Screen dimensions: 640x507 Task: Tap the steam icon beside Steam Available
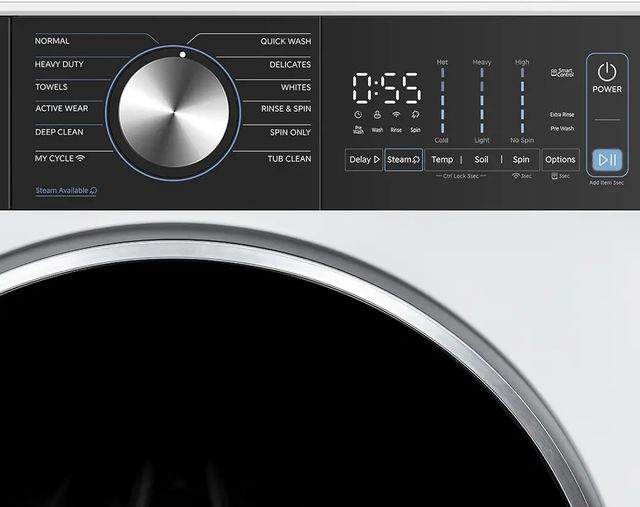pos(93,190)
